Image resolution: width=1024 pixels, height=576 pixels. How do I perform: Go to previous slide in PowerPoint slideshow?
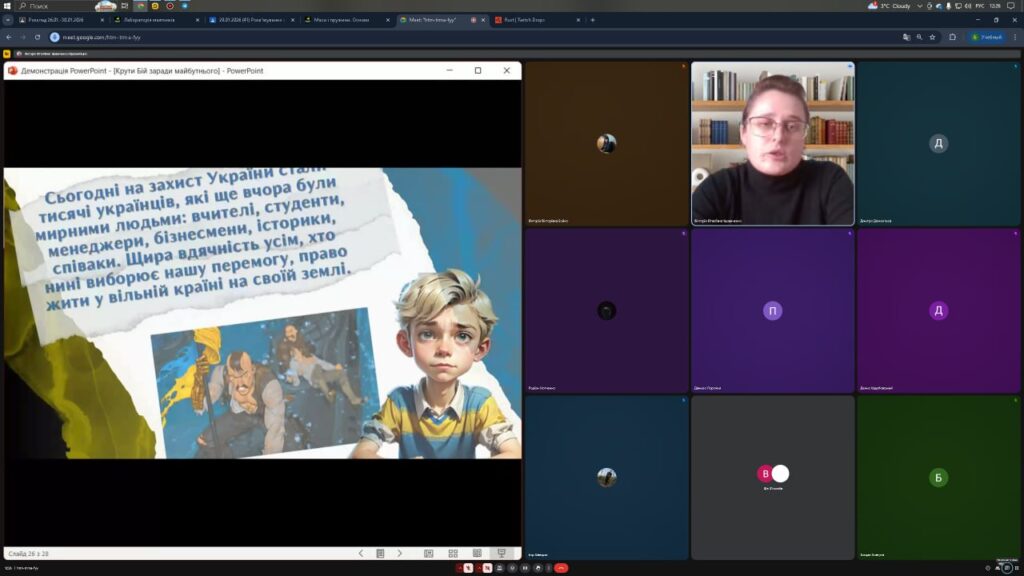coord(361,553)
